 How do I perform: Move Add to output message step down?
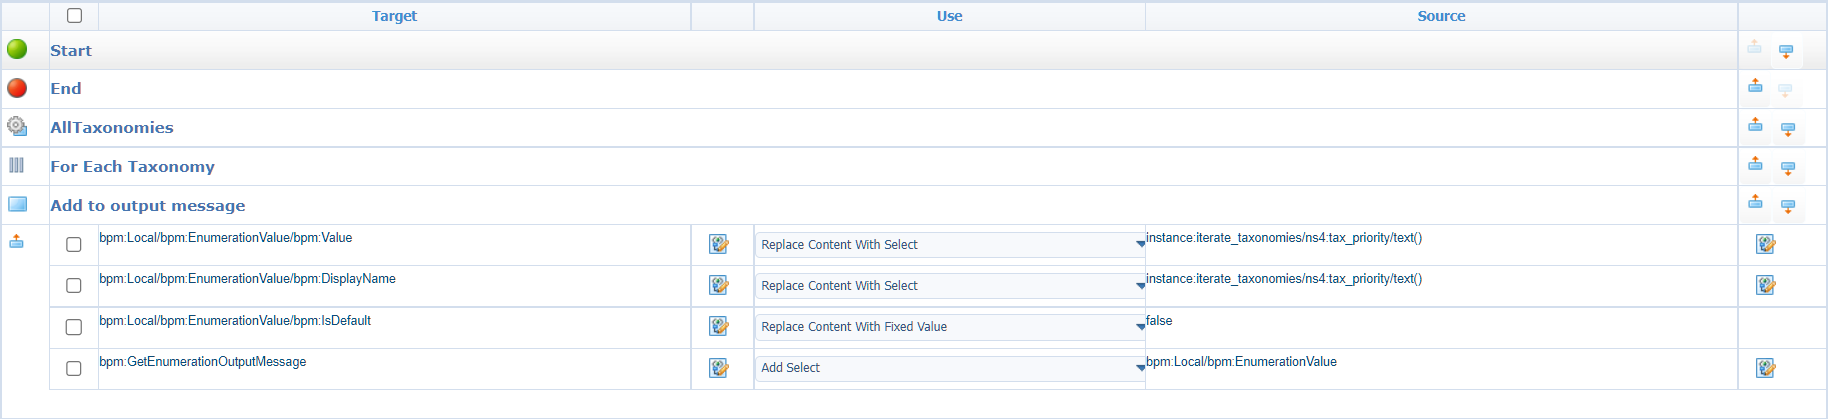click(1788, 207)
